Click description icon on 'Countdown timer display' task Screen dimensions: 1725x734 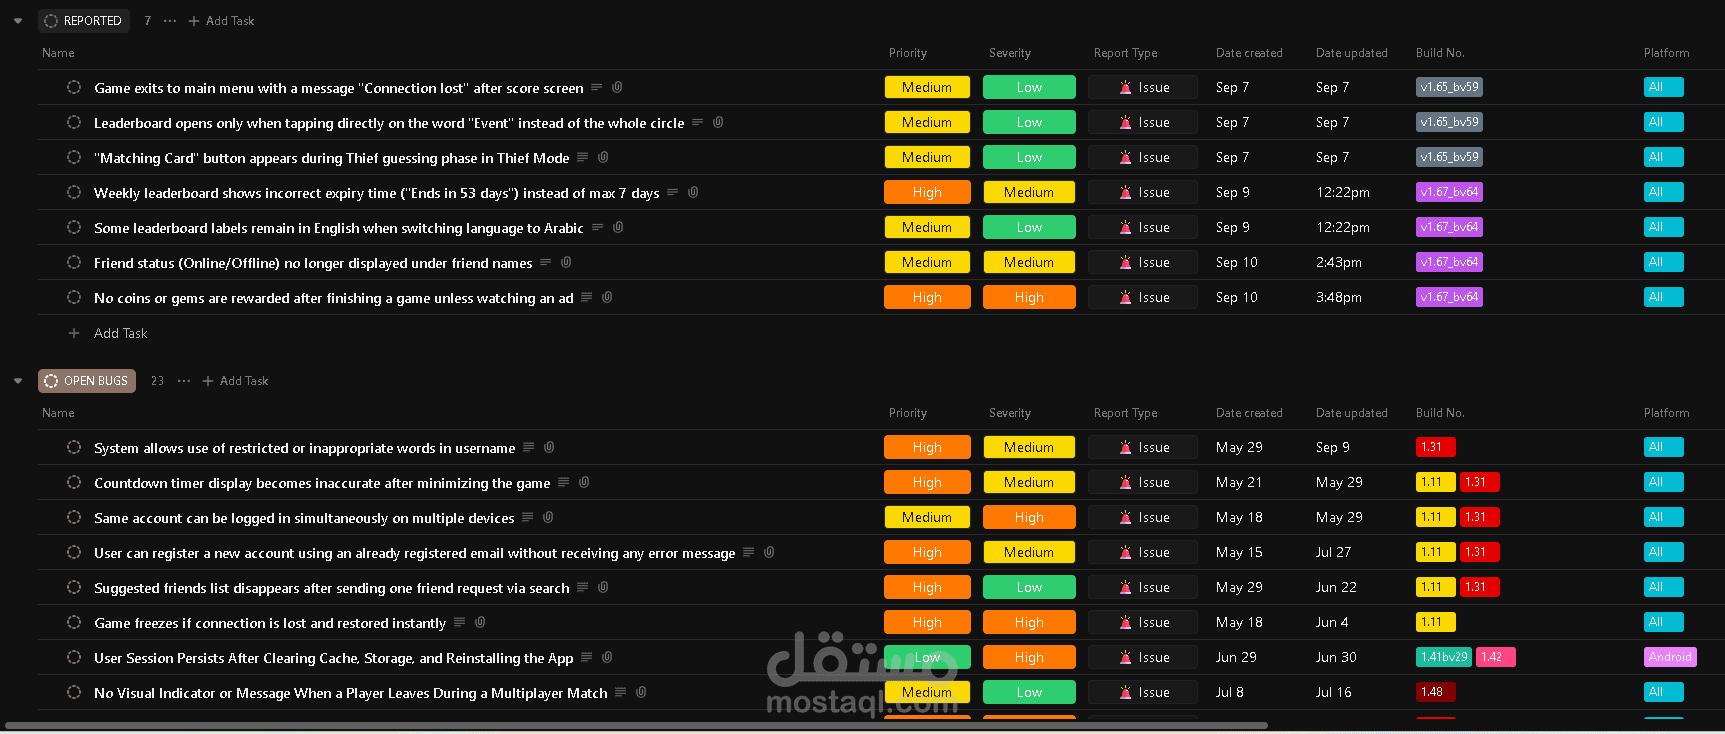click(564, 482)
